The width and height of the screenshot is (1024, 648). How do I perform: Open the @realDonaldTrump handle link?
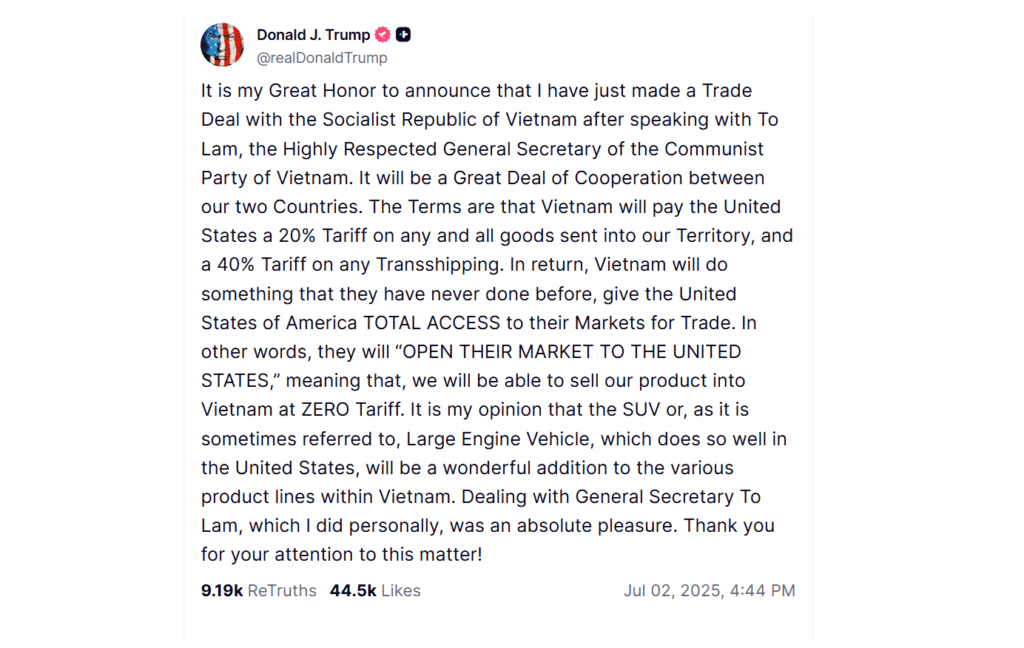pyautogui.click(x=322, y=58)
